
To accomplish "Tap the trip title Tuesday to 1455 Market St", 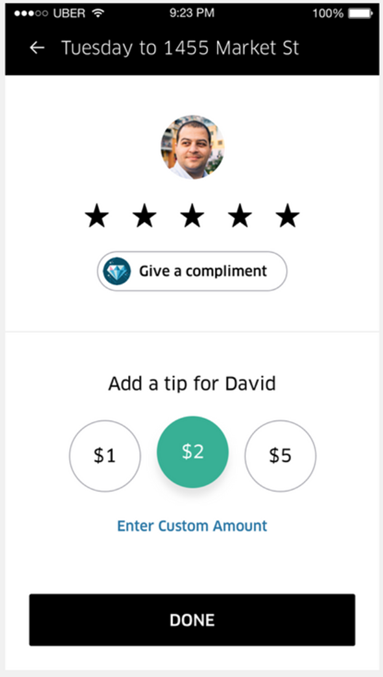I will click(180, 48).
